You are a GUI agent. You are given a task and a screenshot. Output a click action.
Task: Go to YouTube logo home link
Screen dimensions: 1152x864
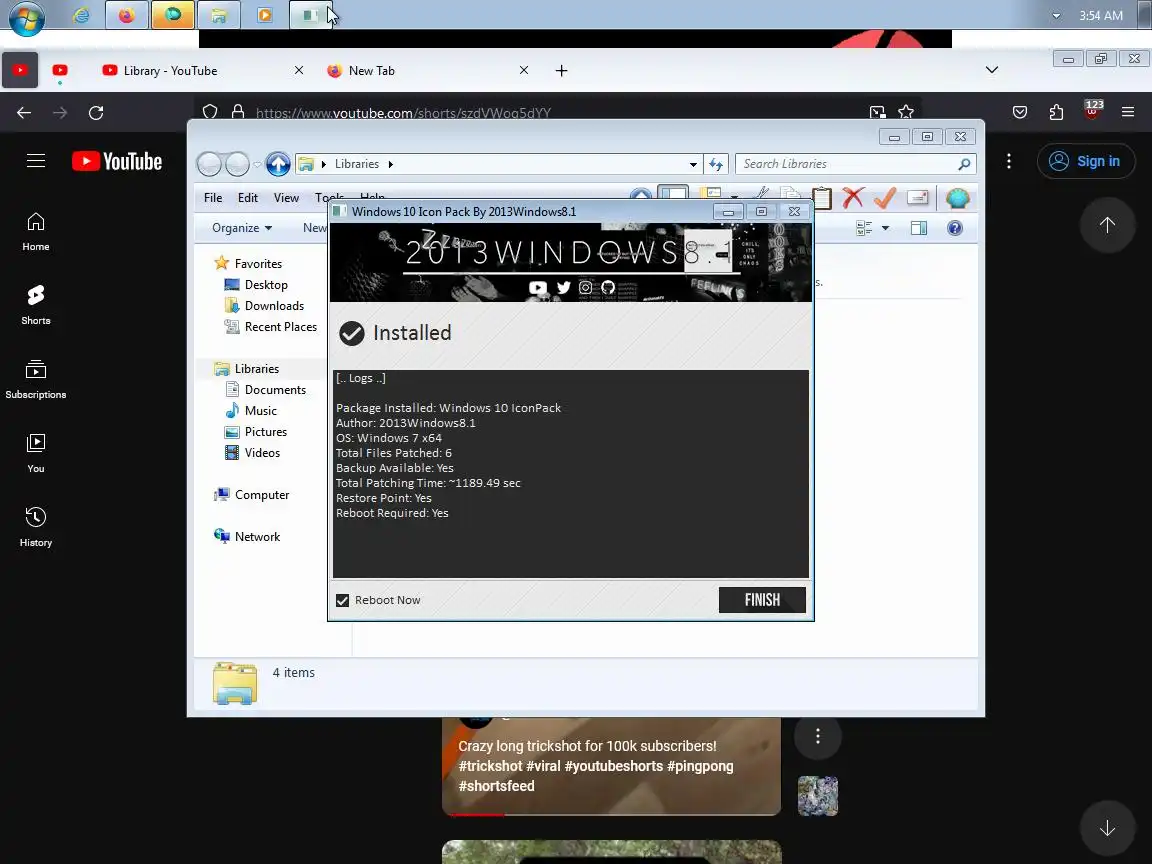(x=117, y=161)
